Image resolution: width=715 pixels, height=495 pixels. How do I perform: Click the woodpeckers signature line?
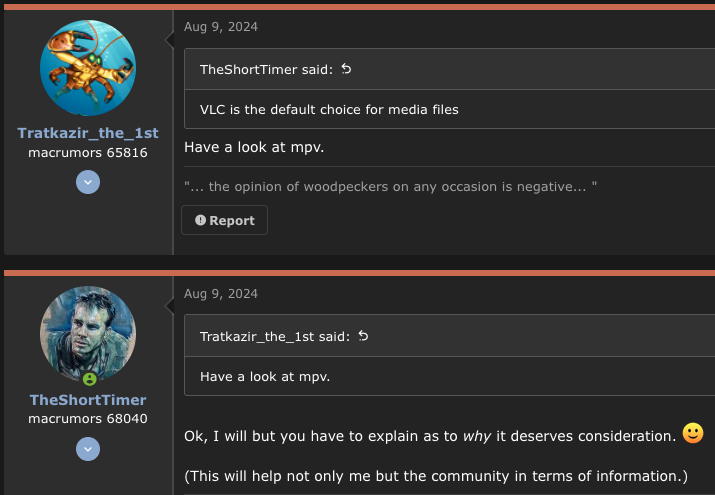(390, 186)
